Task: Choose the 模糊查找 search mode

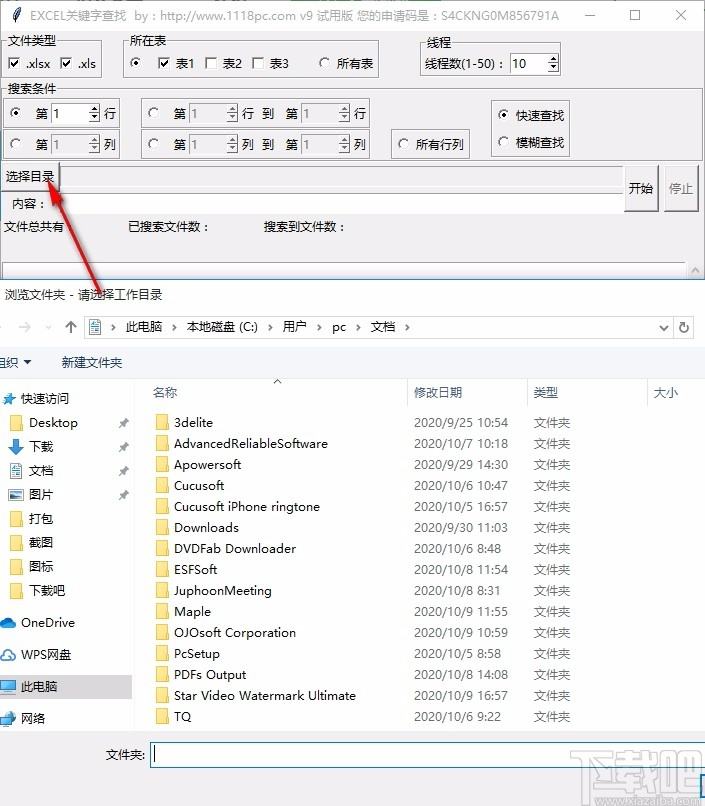Action: coord(503,142)
